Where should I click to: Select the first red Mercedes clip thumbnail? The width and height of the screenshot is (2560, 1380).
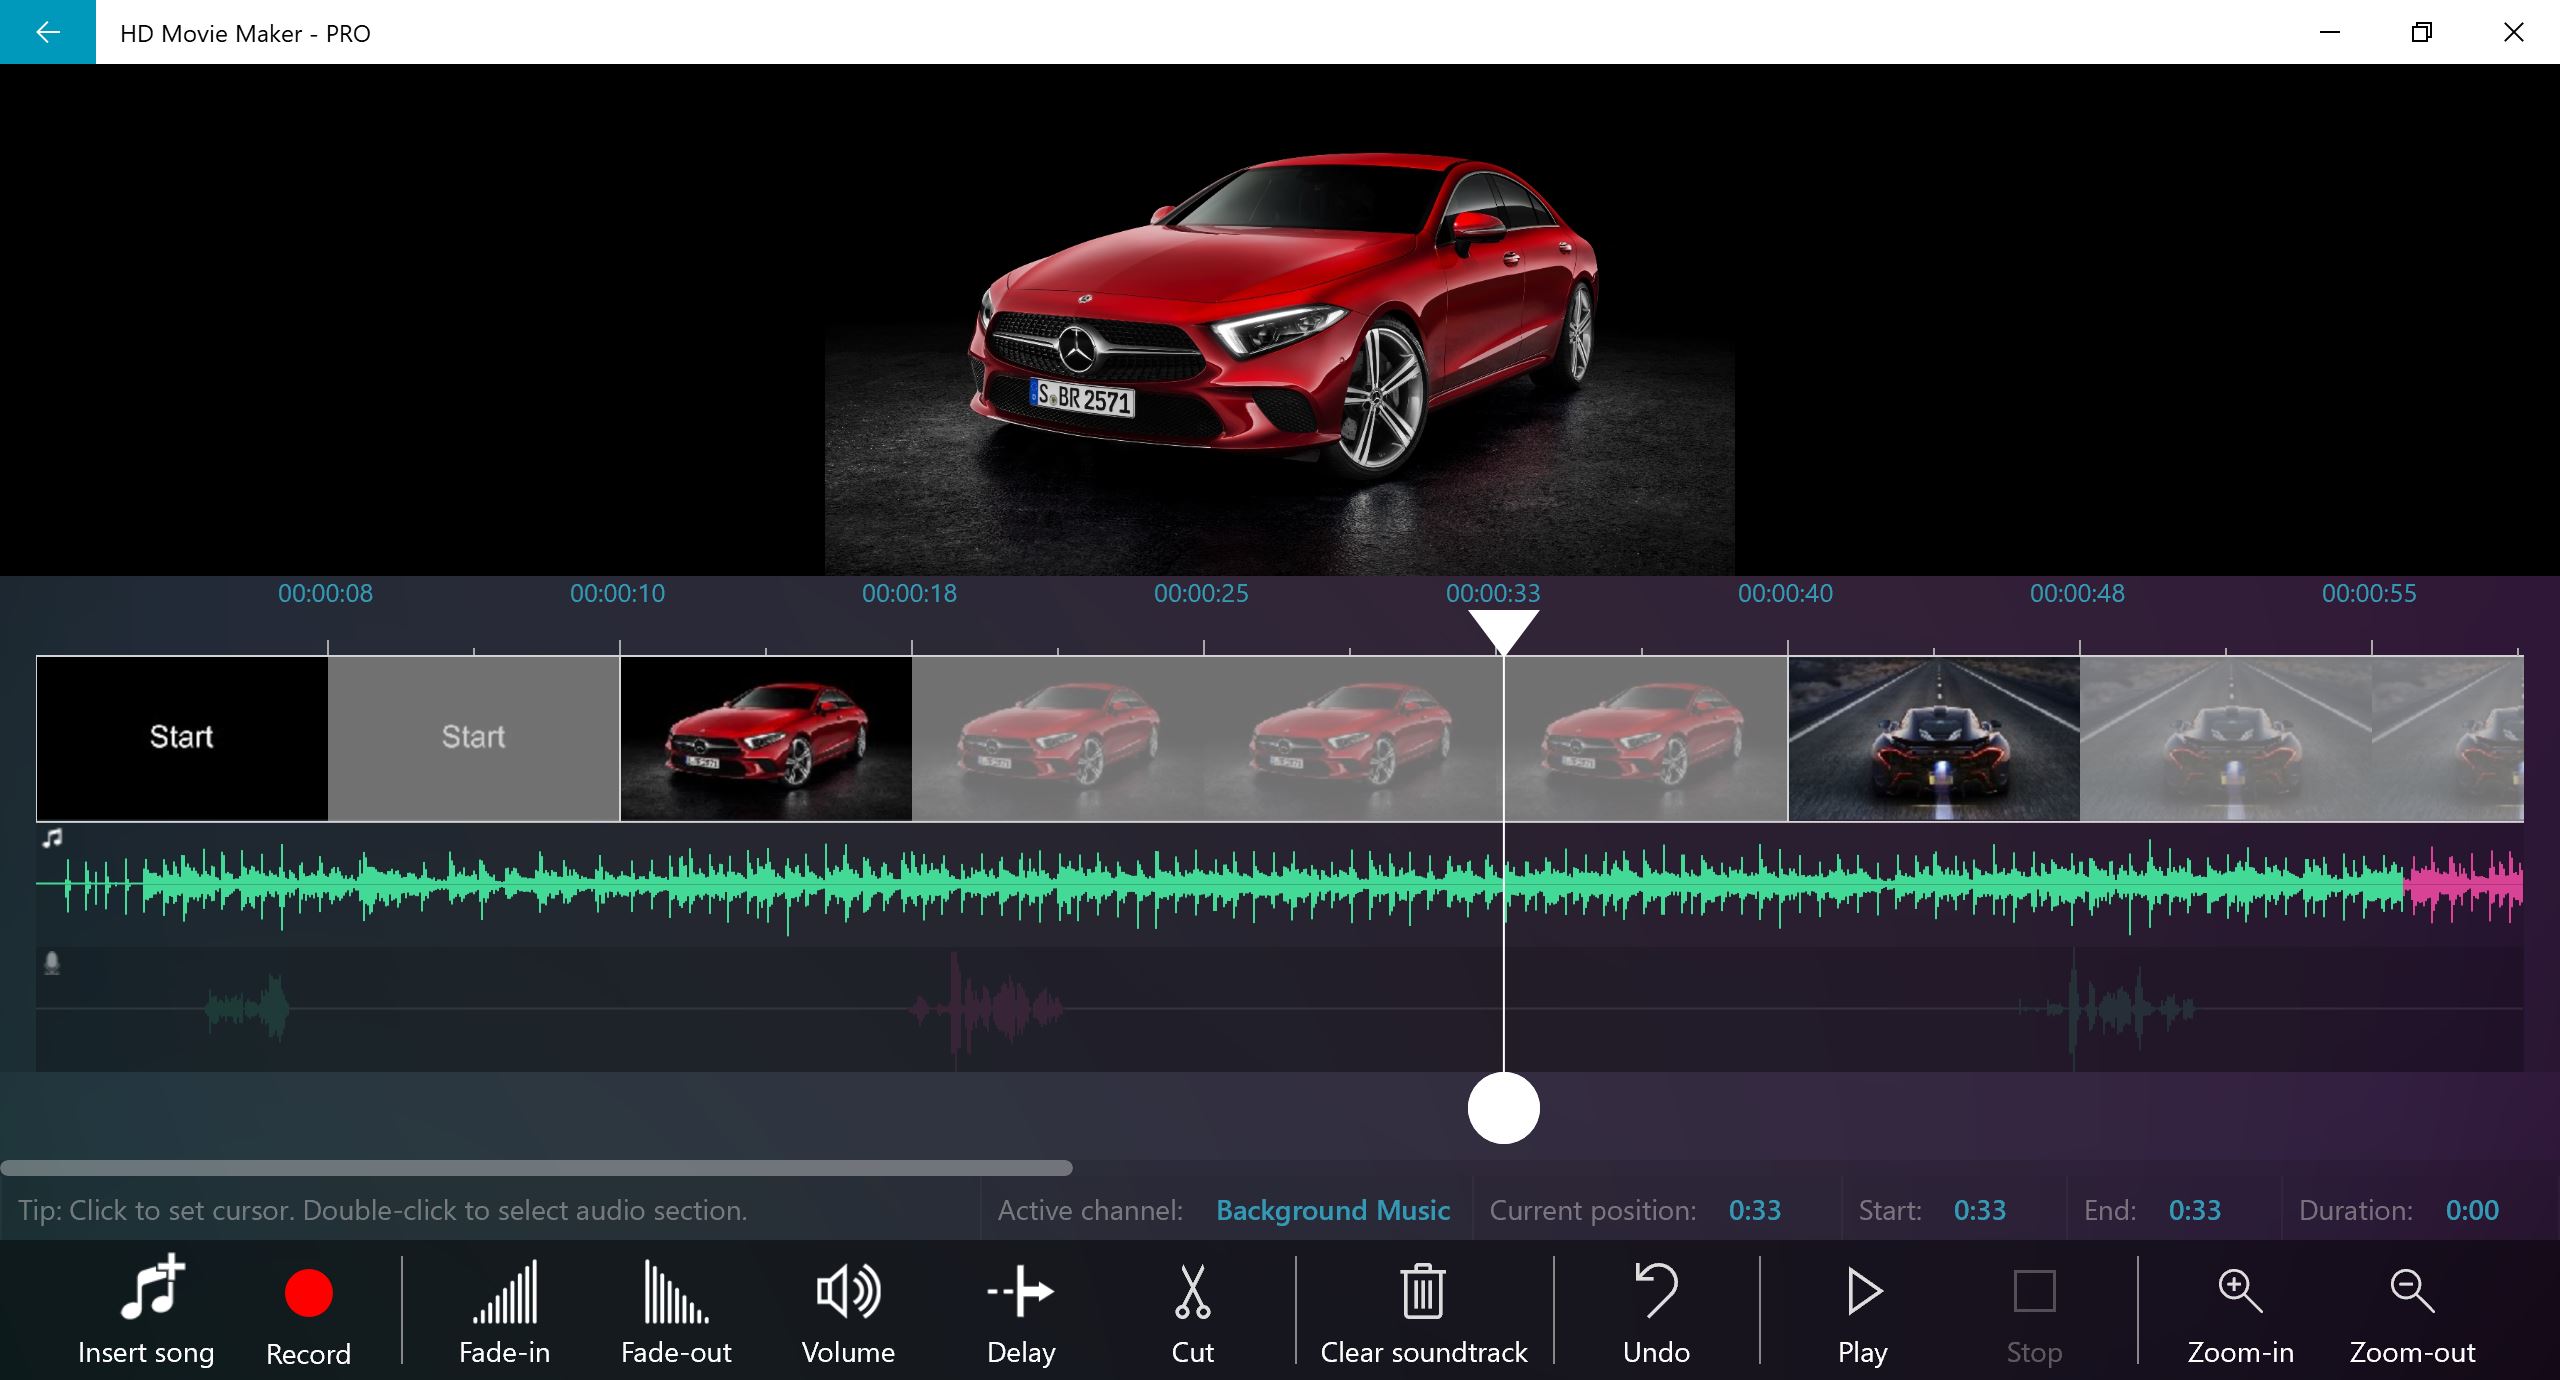point(766,738)
